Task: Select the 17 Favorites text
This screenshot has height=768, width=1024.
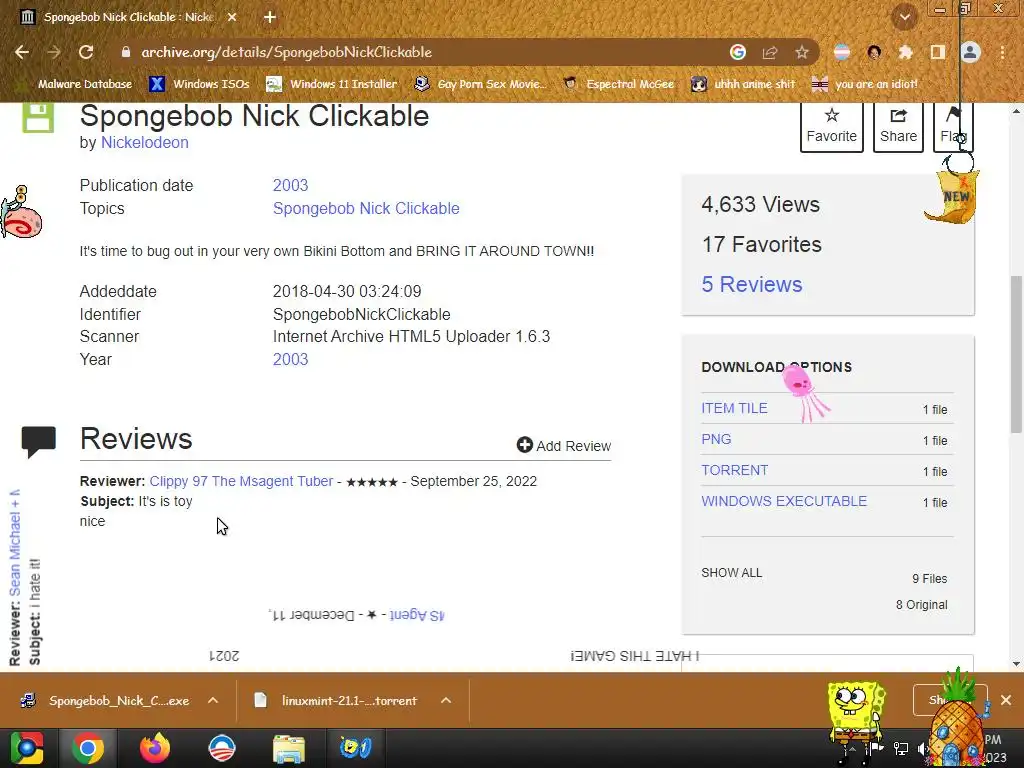Action: click(761, 244)
